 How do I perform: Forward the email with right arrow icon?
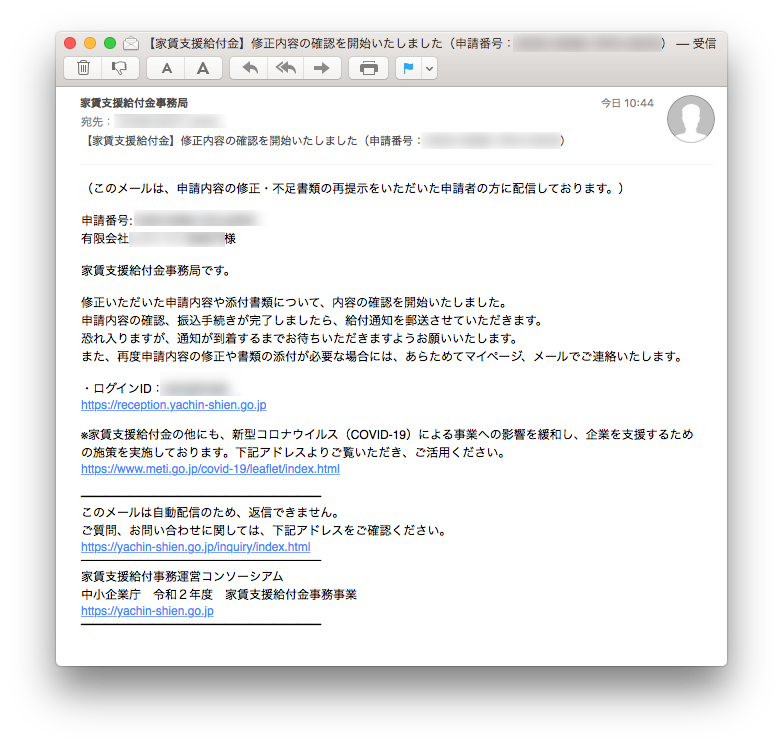point(322,68)
